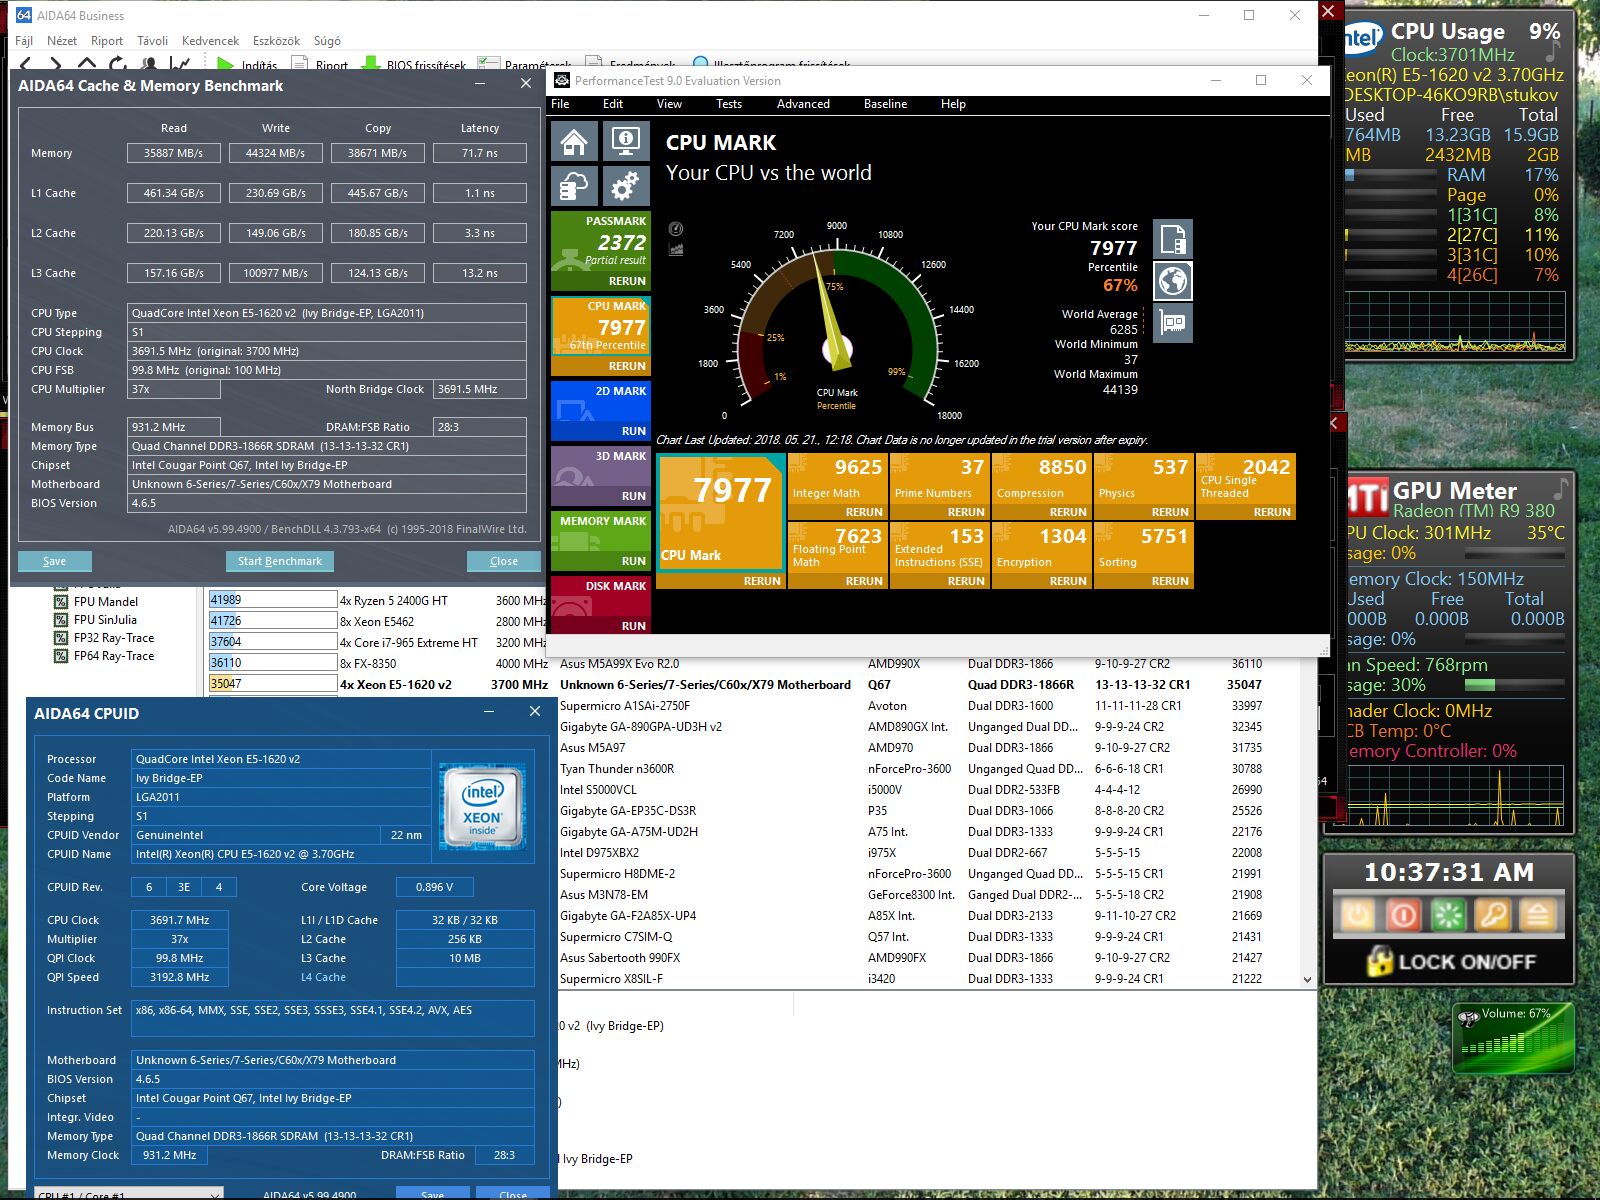This screenshot has height=1200, width=1600.
Task: Click the music note on CPU Usage gadget
Action: (x=1552, y=50)
